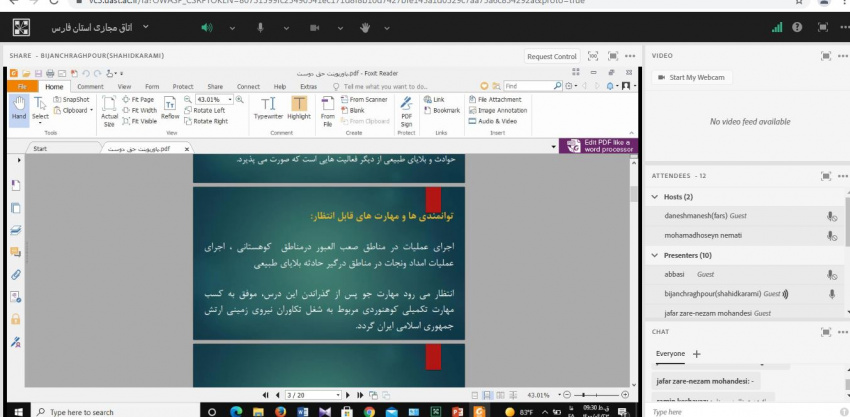Add a Bookmark

pyautogui.click(x=442, y=110)
